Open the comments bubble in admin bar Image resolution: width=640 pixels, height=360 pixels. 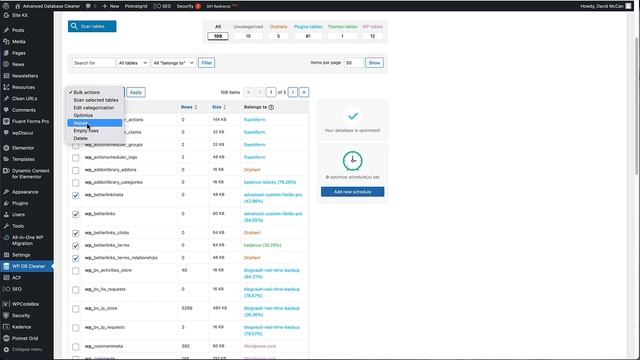(x=88, y=6)
